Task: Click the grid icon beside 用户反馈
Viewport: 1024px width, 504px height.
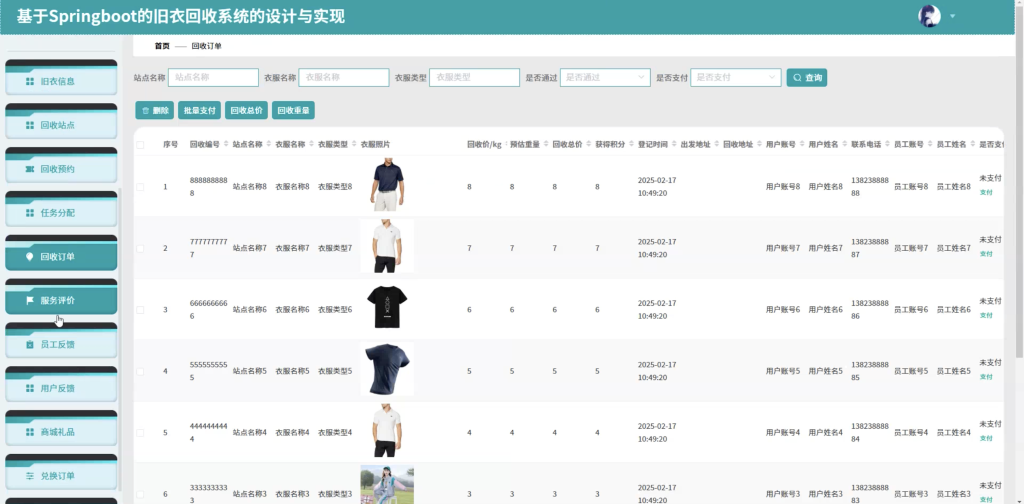Action: point(29,388)
